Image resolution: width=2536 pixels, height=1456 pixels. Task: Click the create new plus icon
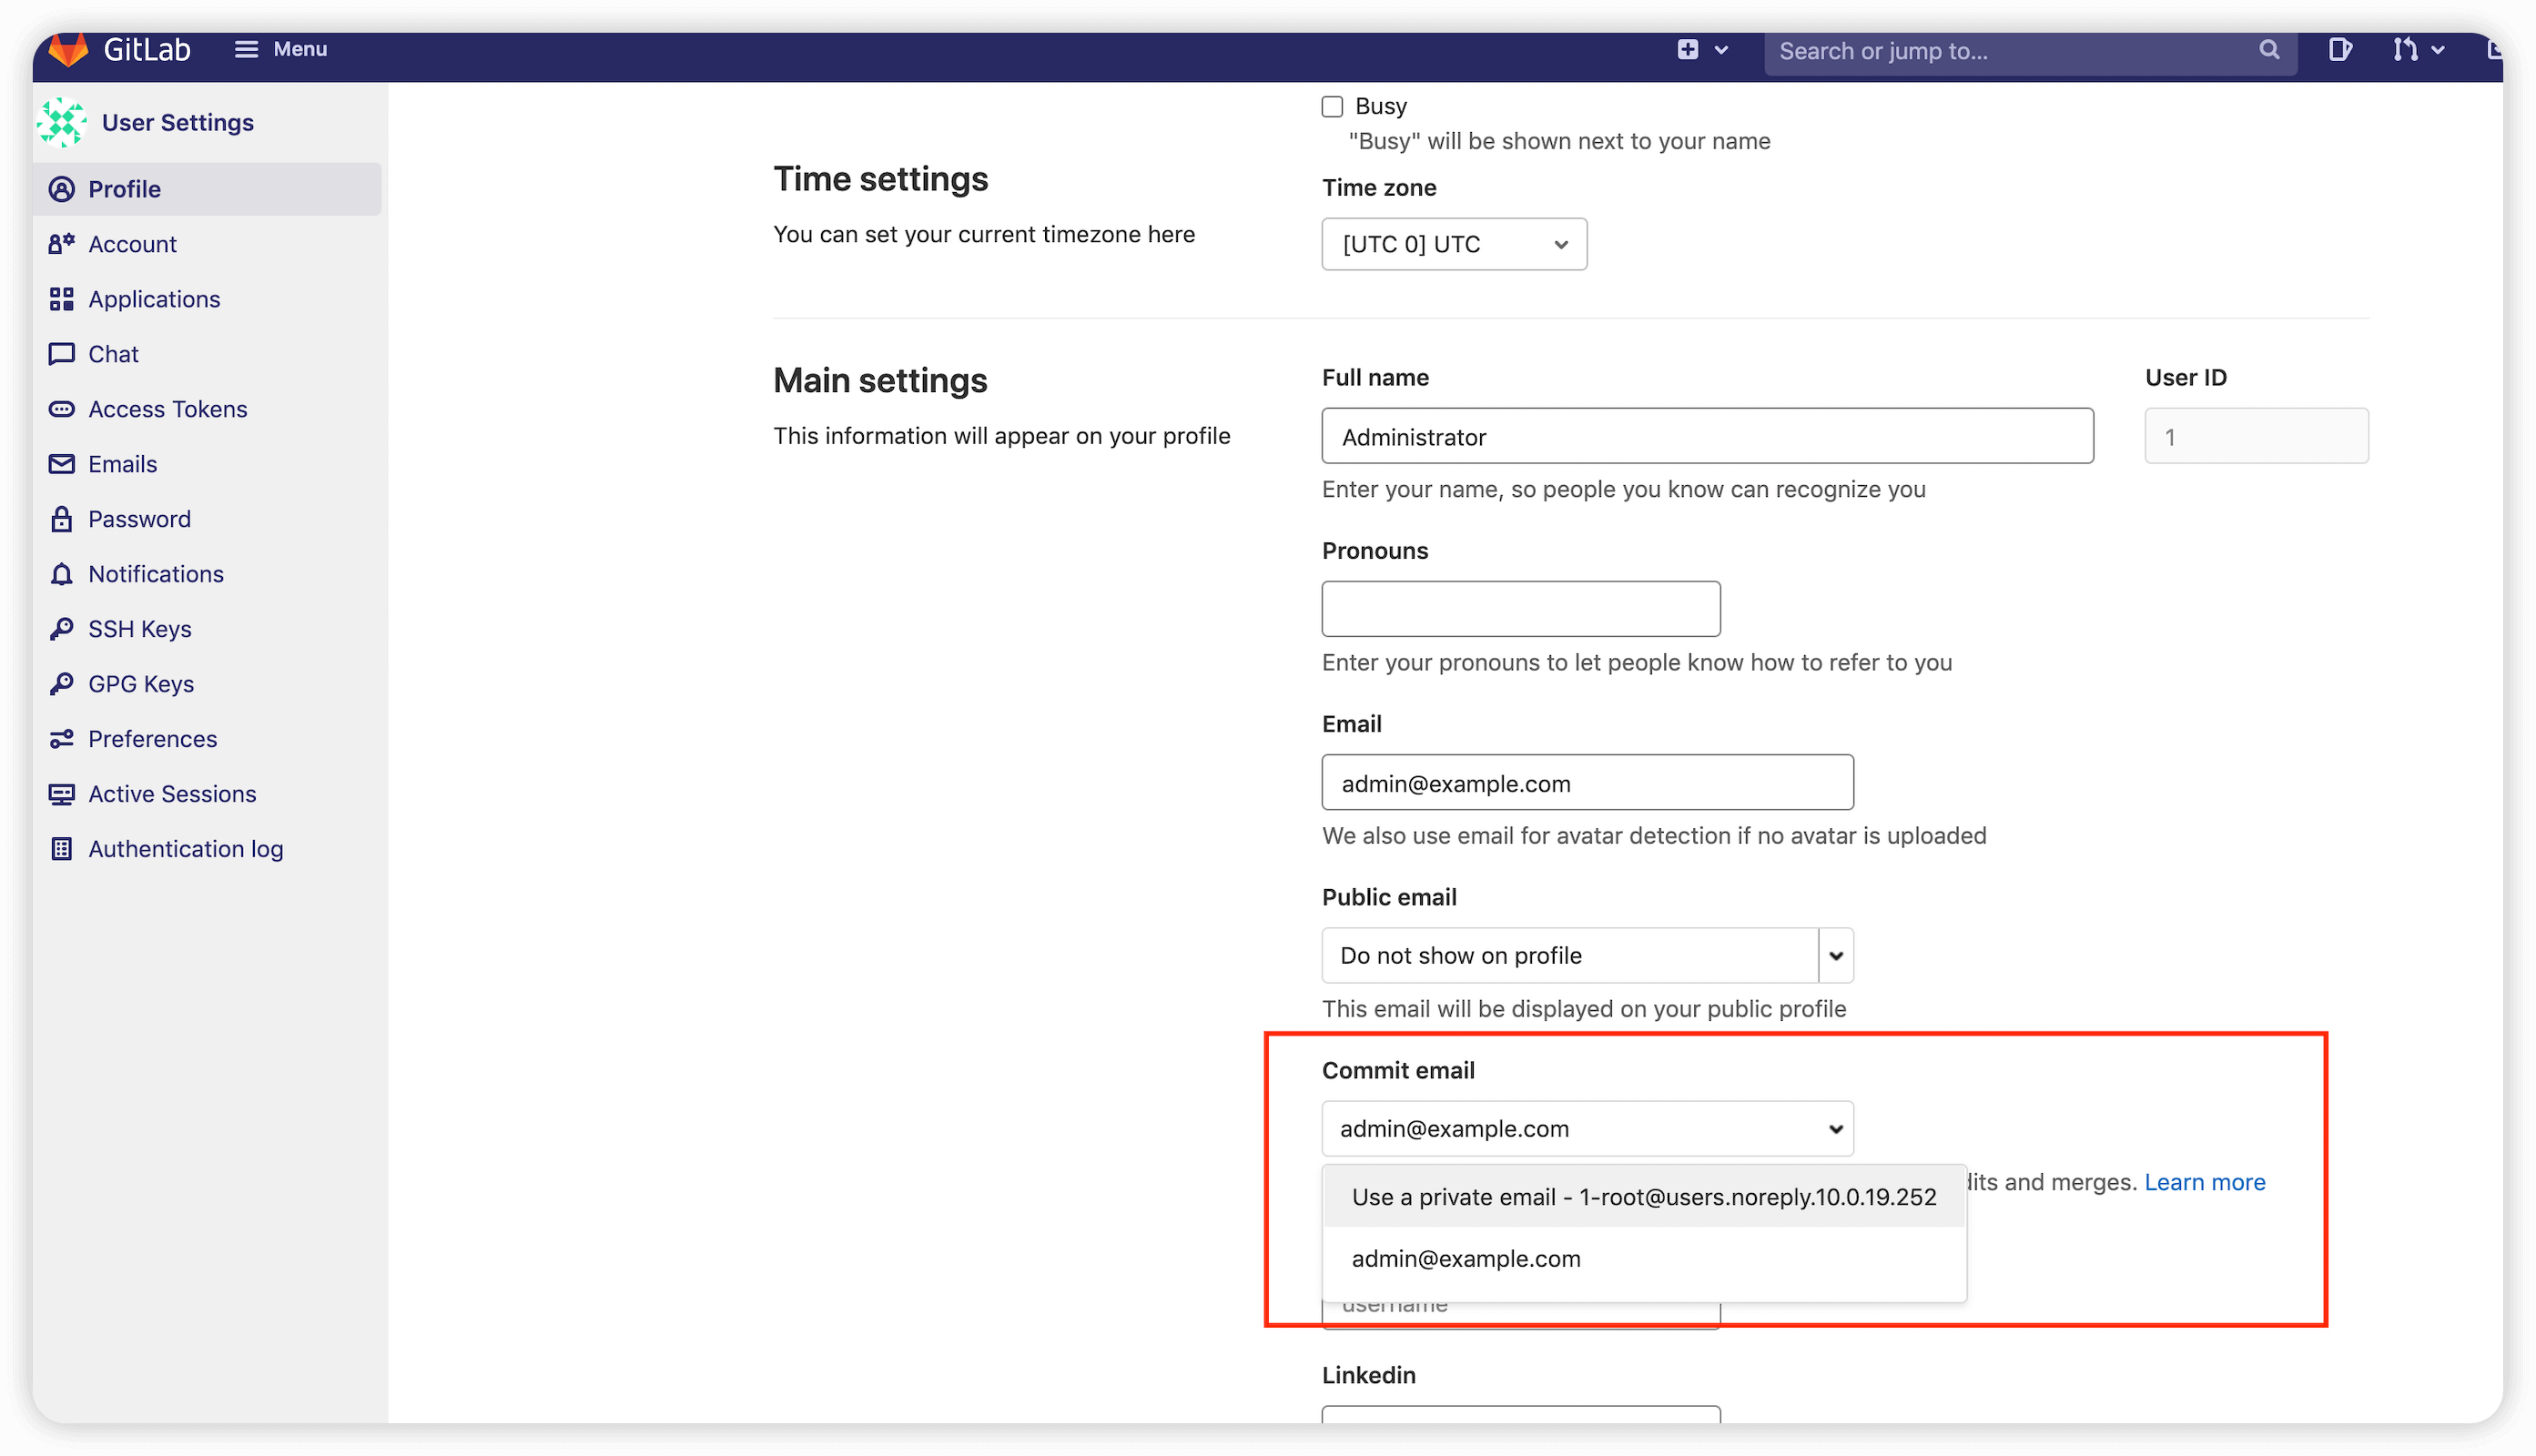click(1688, 49)
